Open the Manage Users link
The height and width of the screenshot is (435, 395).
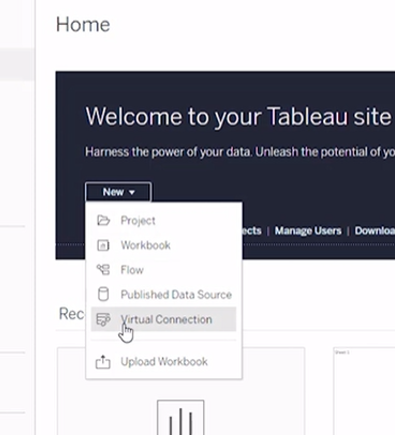coord(308,231)
